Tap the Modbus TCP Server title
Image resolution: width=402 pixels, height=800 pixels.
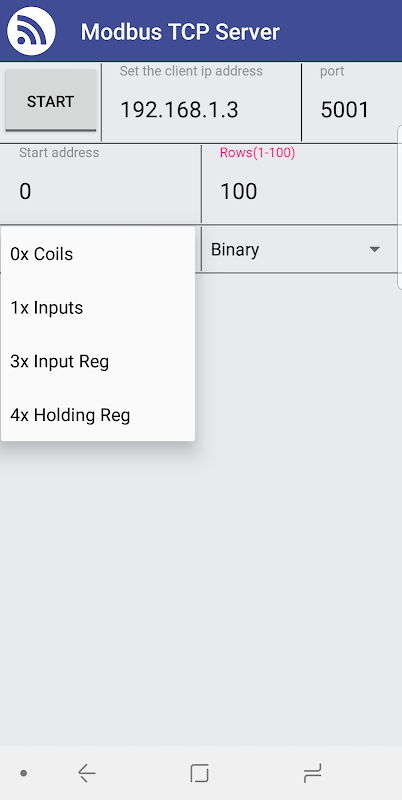click(180, 32)
